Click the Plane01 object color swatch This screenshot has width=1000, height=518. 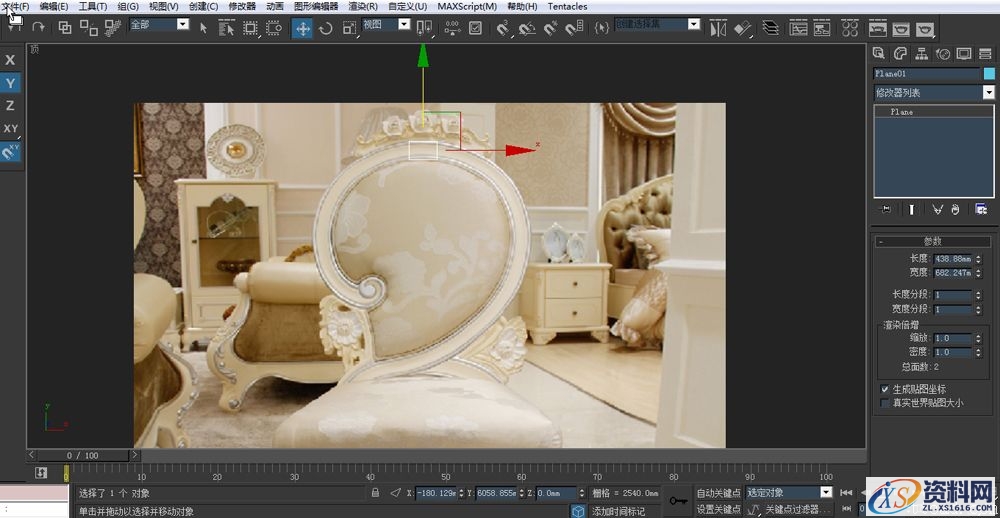click(989, 73)
